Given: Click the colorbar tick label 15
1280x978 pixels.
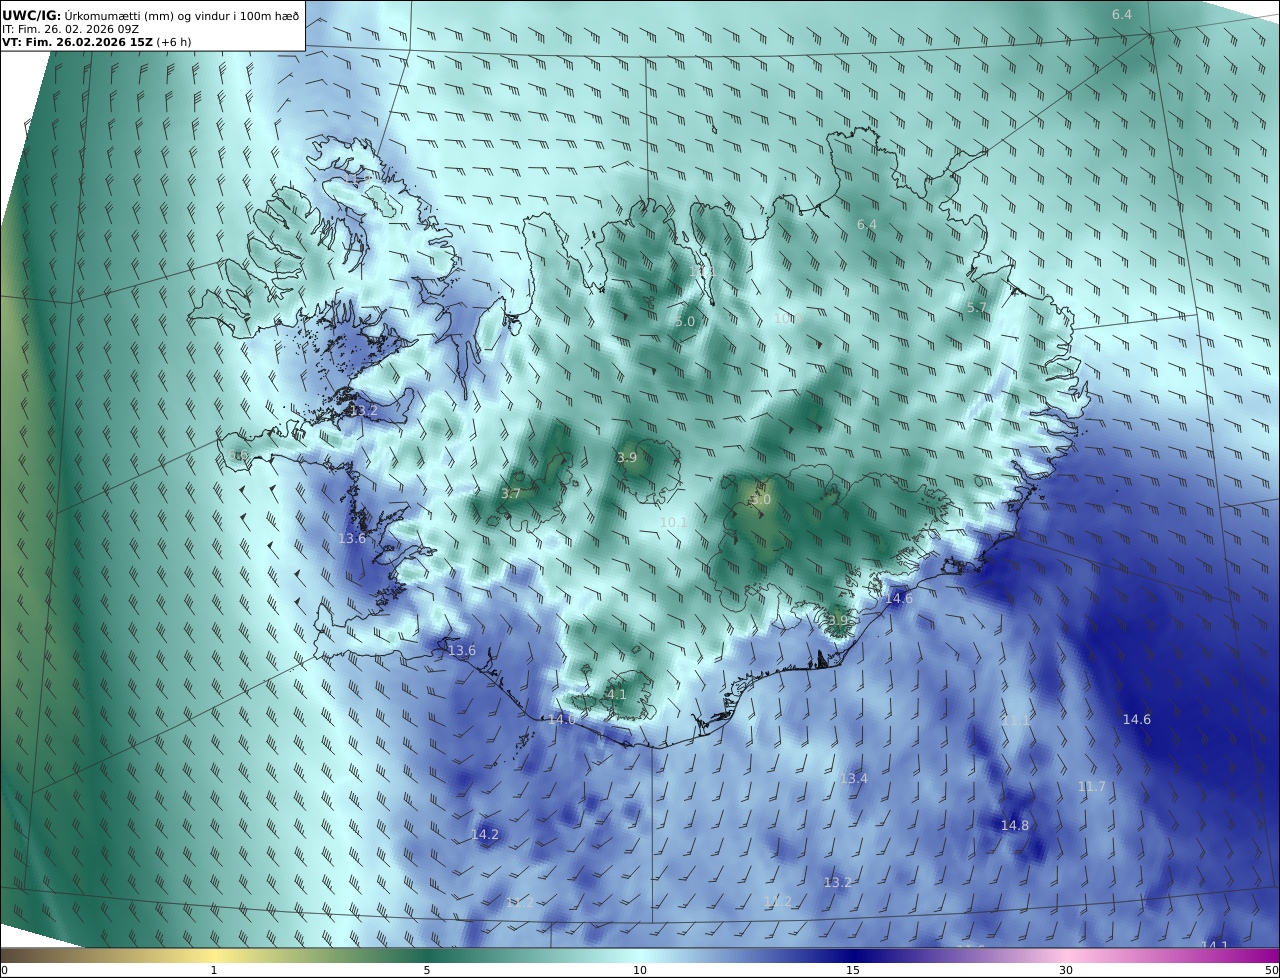Looking at the screenshot, I should pyautogui.click(x=853, y=970).
